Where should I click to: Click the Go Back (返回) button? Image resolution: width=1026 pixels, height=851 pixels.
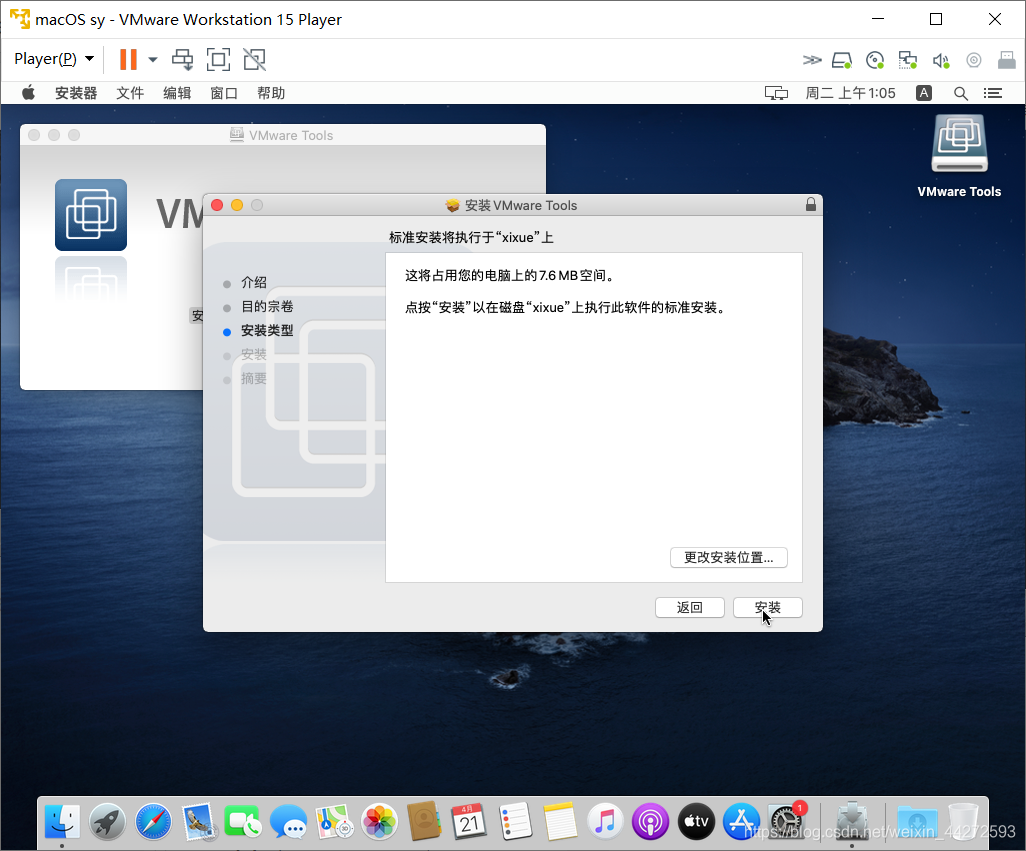[689, 608]
